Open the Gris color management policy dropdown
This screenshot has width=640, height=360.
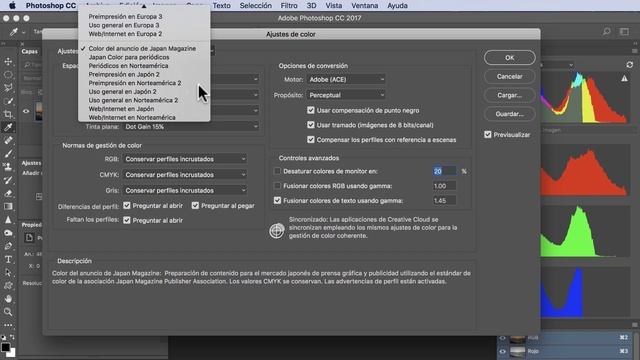[185, 190]
